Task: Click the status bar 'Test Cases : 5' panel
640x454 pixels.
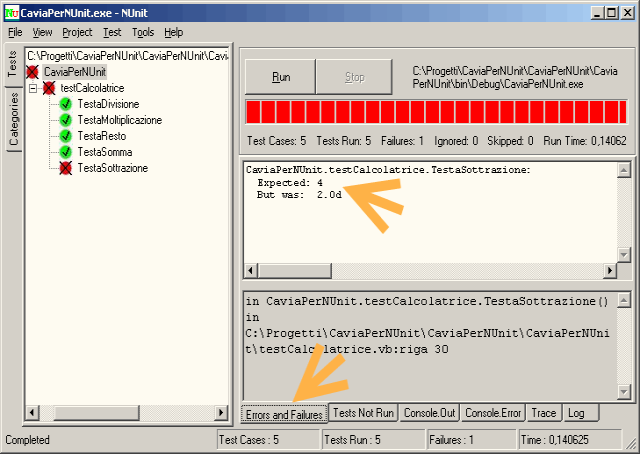Action: coord(268,440)
